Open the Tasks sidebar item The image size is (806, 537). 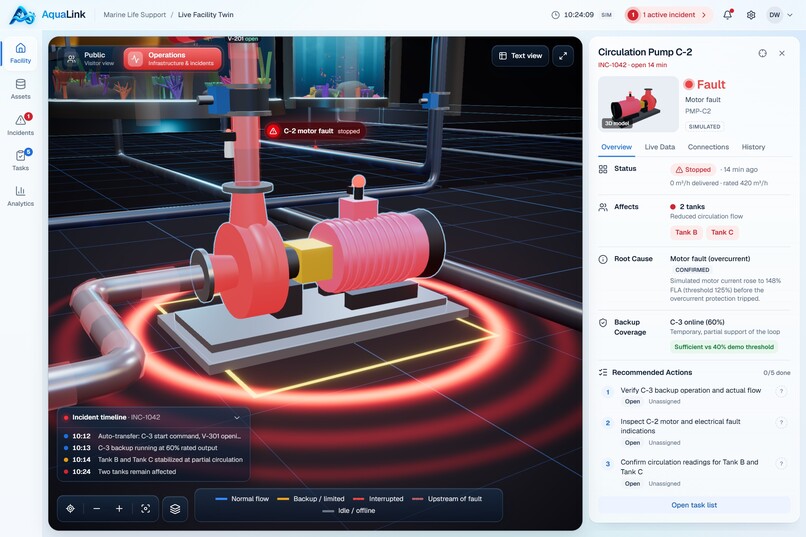21,160
